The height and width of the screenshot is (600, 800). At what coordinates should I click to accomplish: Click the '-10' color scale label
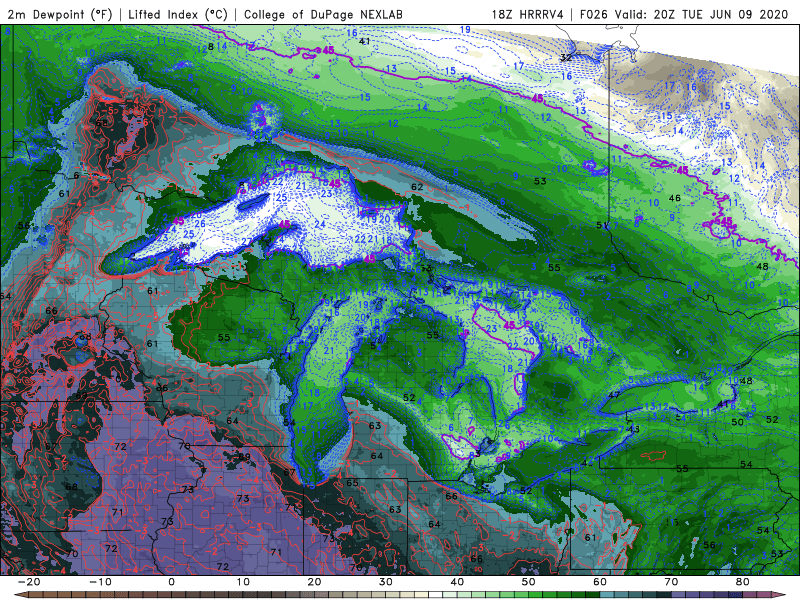pos(100,582)
